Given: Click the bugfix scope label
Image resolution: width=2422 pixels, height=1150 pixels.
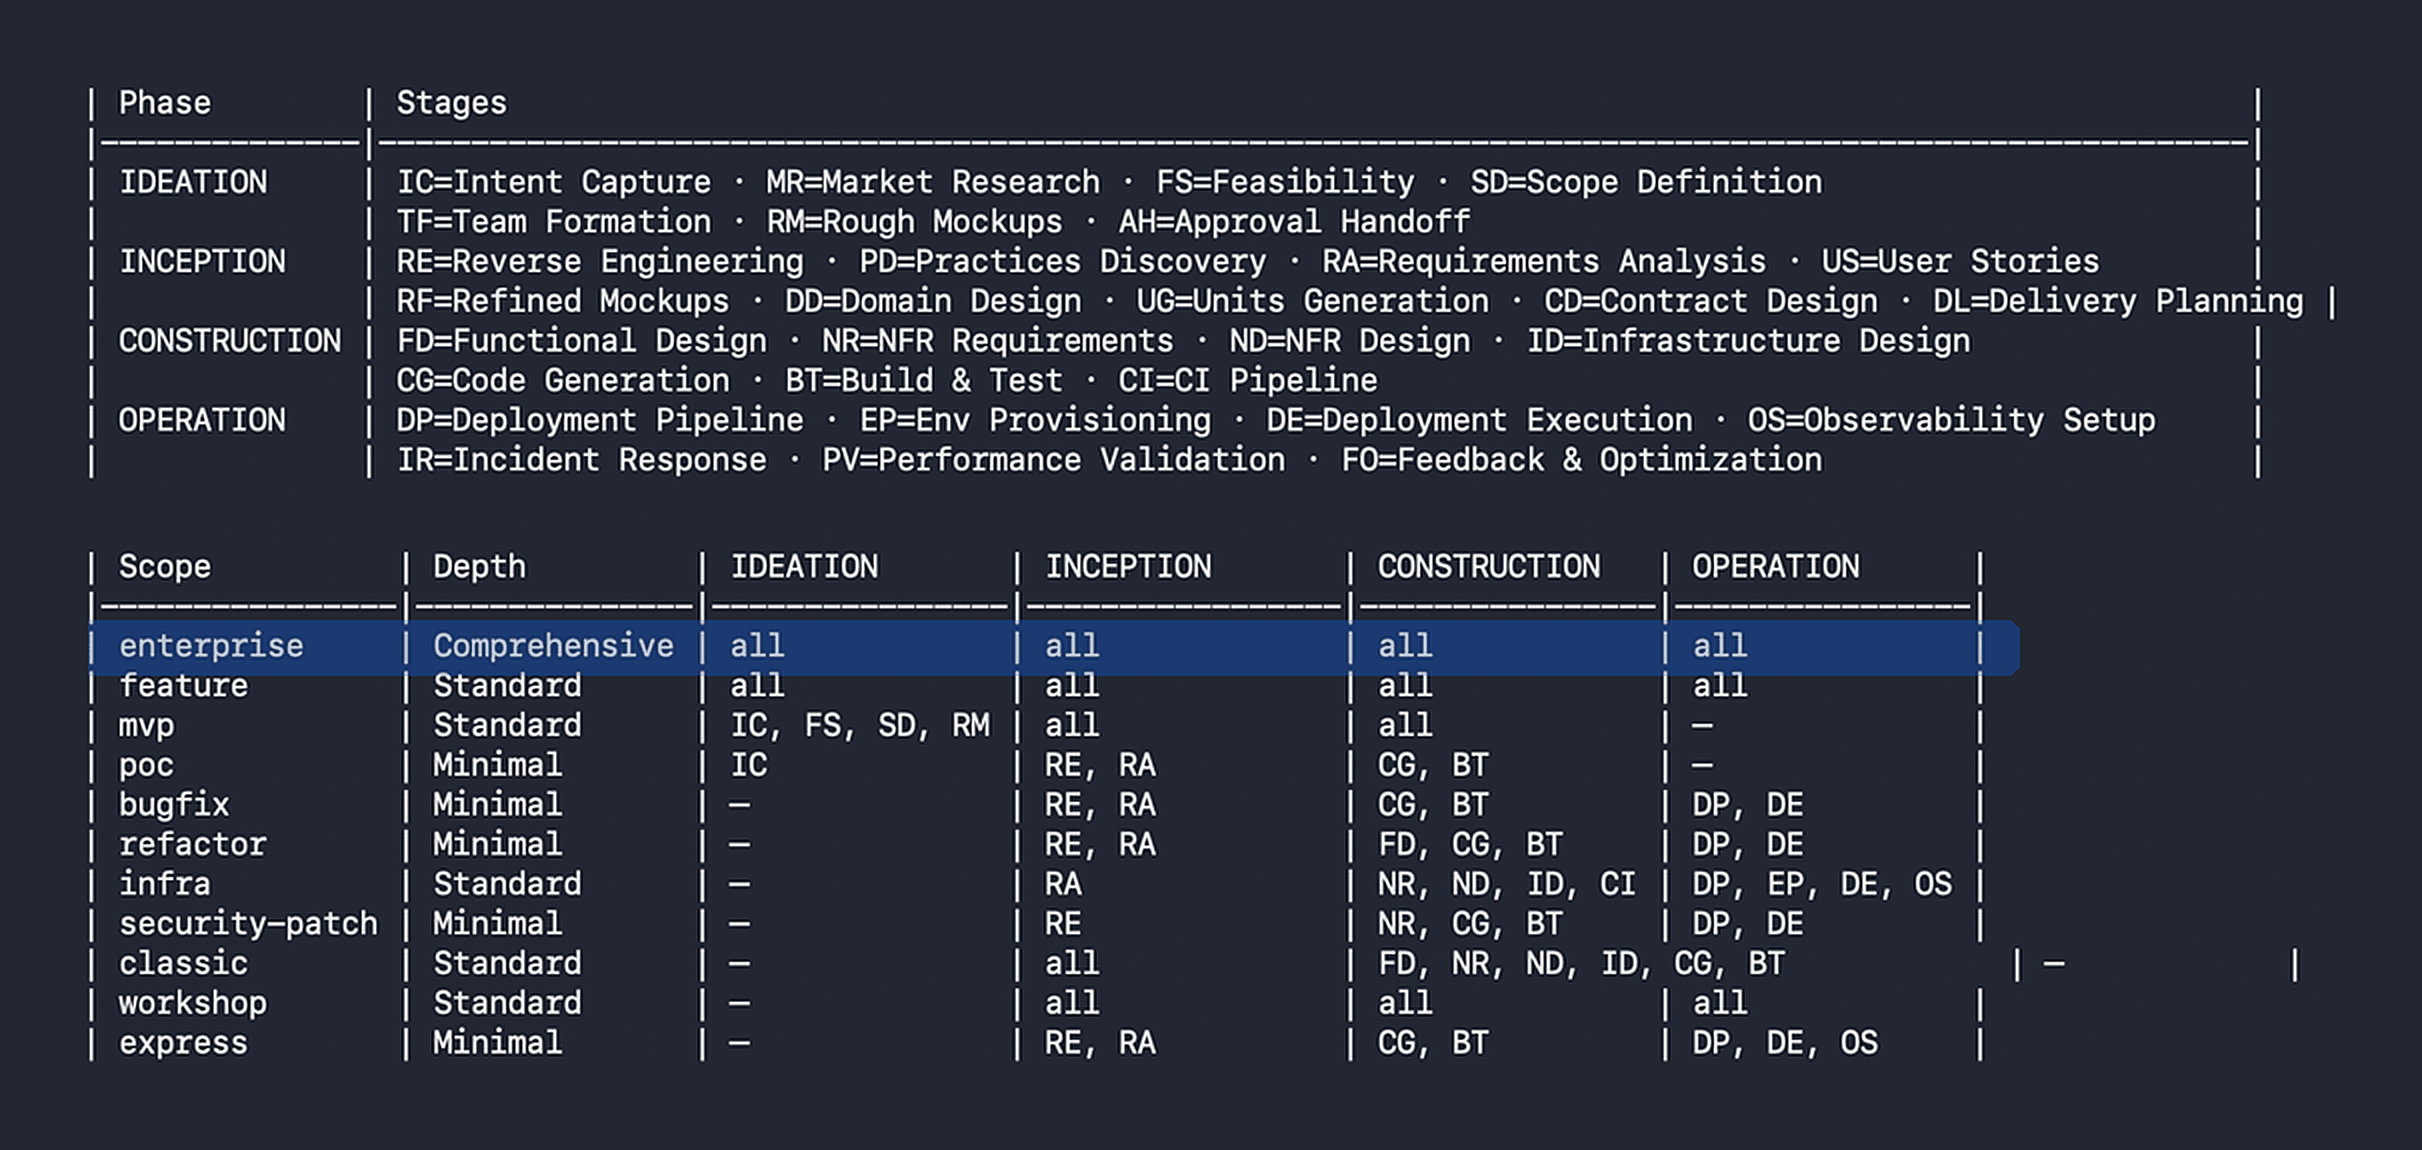Looking at the screenshot, I should pyautogui.click(x=174, y=805).
